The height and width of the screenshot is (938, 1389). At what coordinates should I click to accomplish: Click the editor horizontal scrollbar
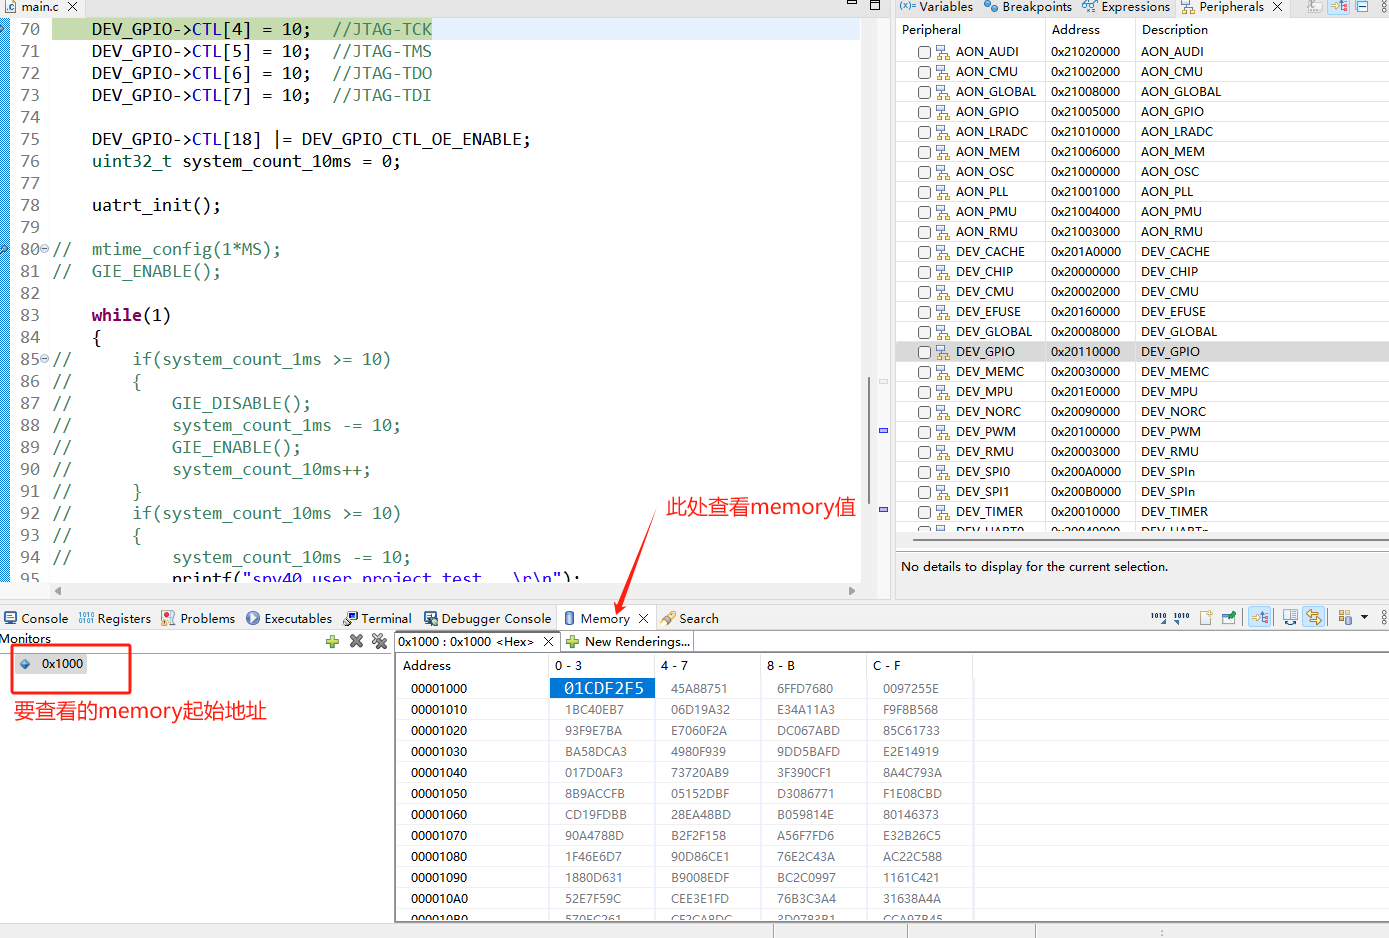(x=450, y=591)
